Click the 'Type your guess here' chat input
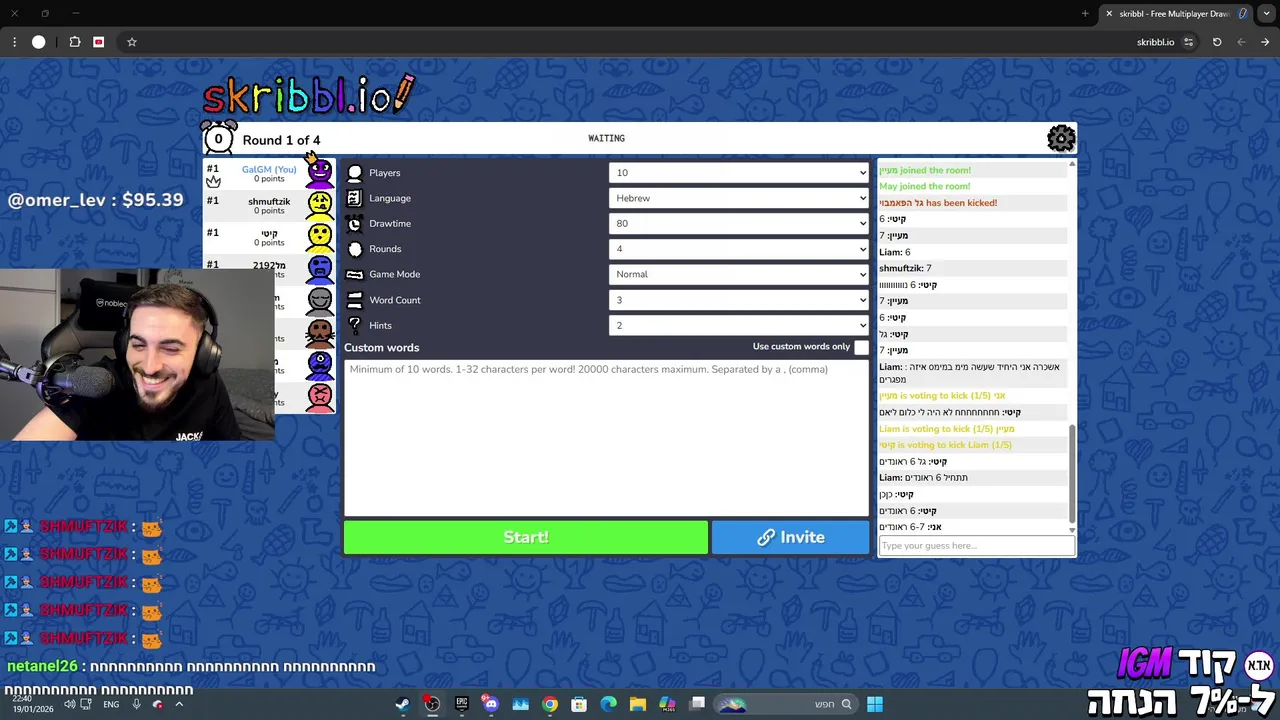This screenshot has height=720, width=1280. coord(977,546)
